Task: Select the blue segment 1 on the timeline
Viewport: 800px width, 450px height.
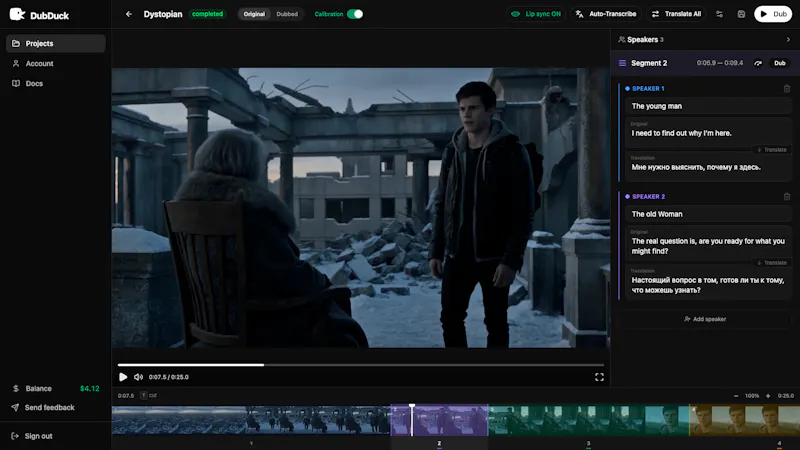Action: click(x=251, y=420)
